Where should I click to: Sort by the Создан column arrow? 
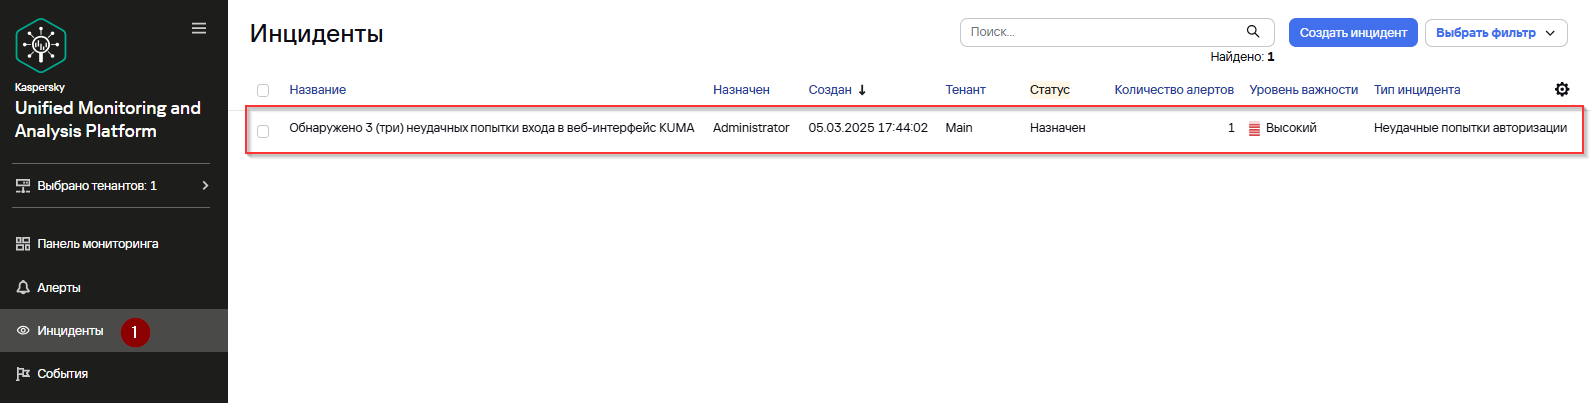coord(862,90)
